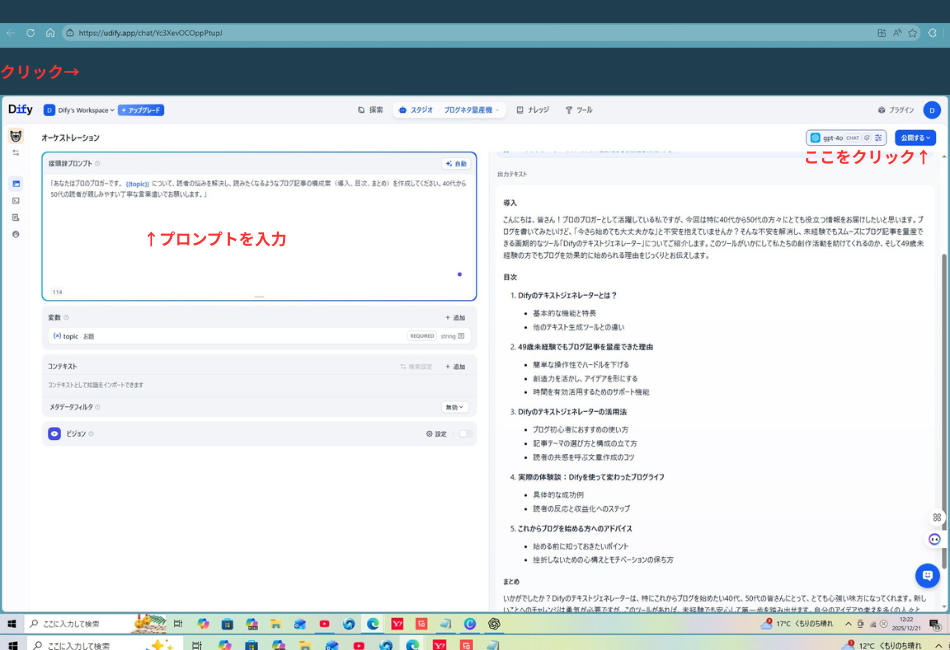Open the 公開する dropdown button

point(914,137)
